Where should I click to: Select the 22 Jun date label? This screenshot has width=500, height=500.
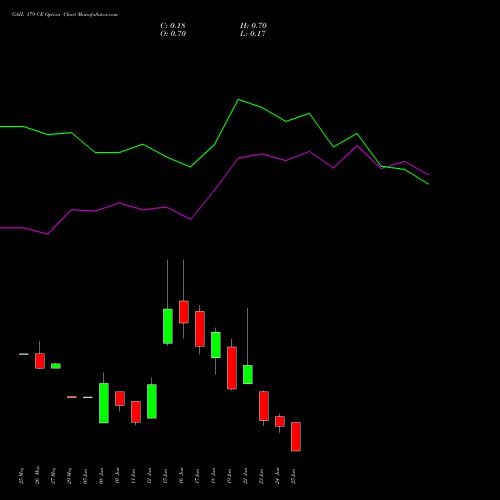246,476
